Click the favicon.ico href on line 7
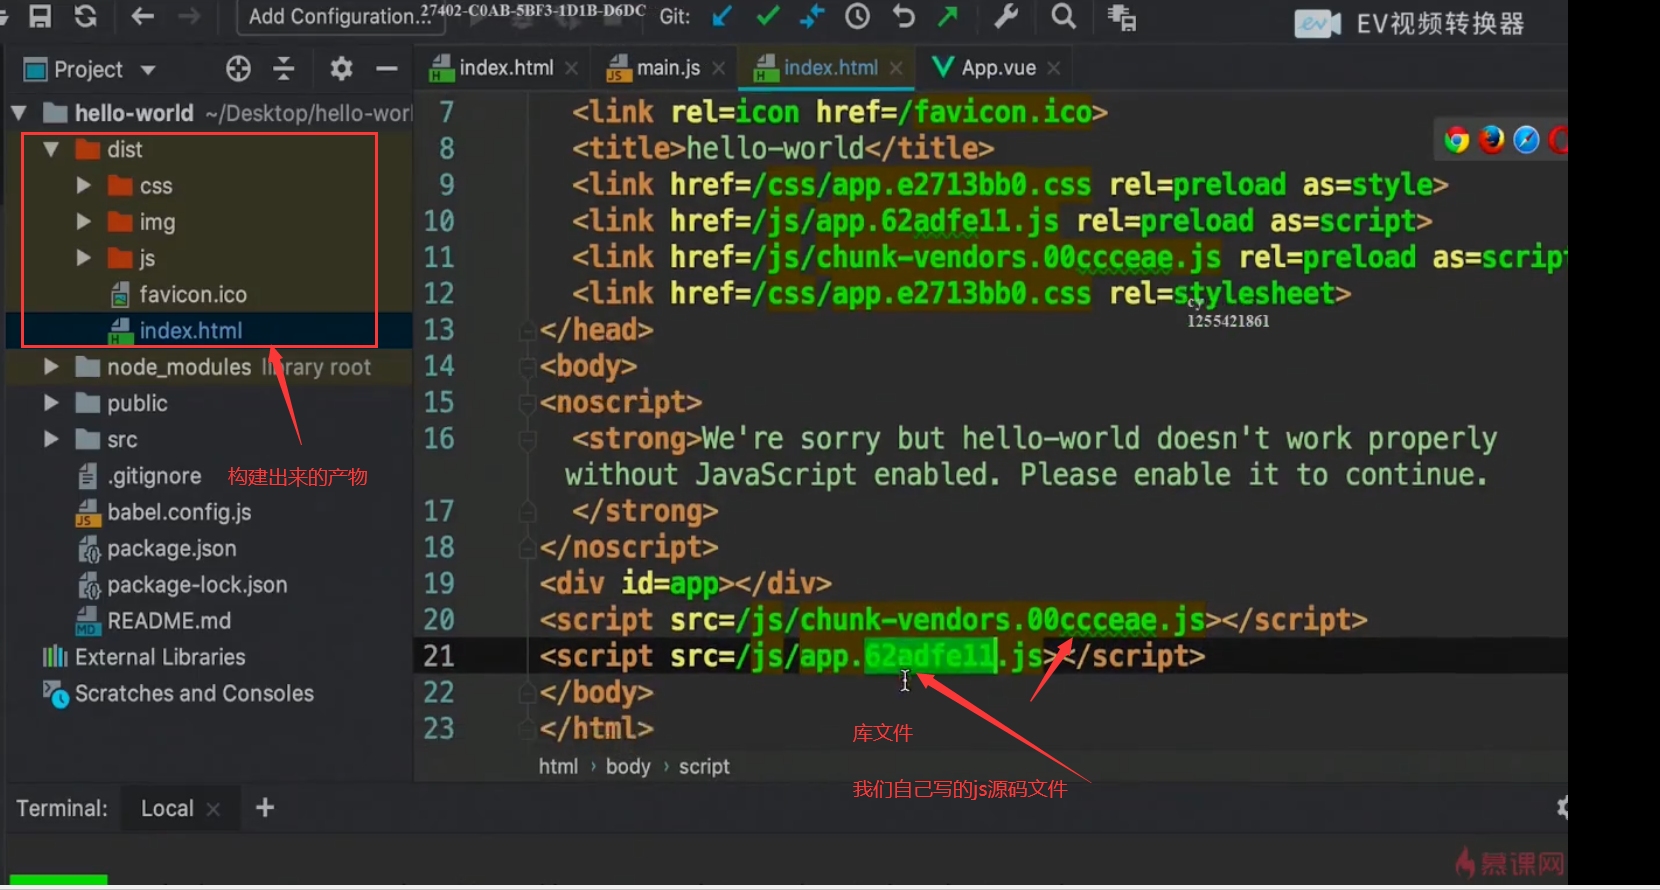This screenshot has height=890, width=1660. coord(994,112)
